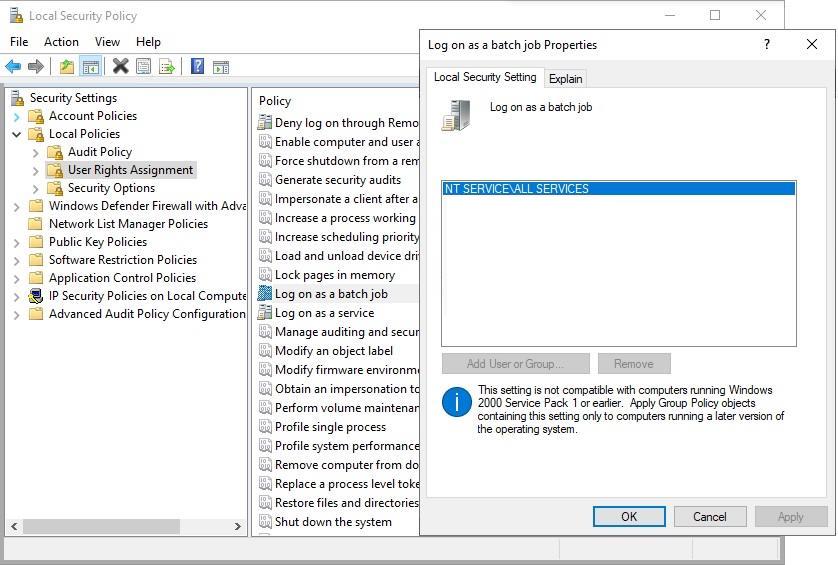Expand the Audit Policy node
Image resolution: width=838 pixels, height=565 pixels.
(x=36, y=152)
